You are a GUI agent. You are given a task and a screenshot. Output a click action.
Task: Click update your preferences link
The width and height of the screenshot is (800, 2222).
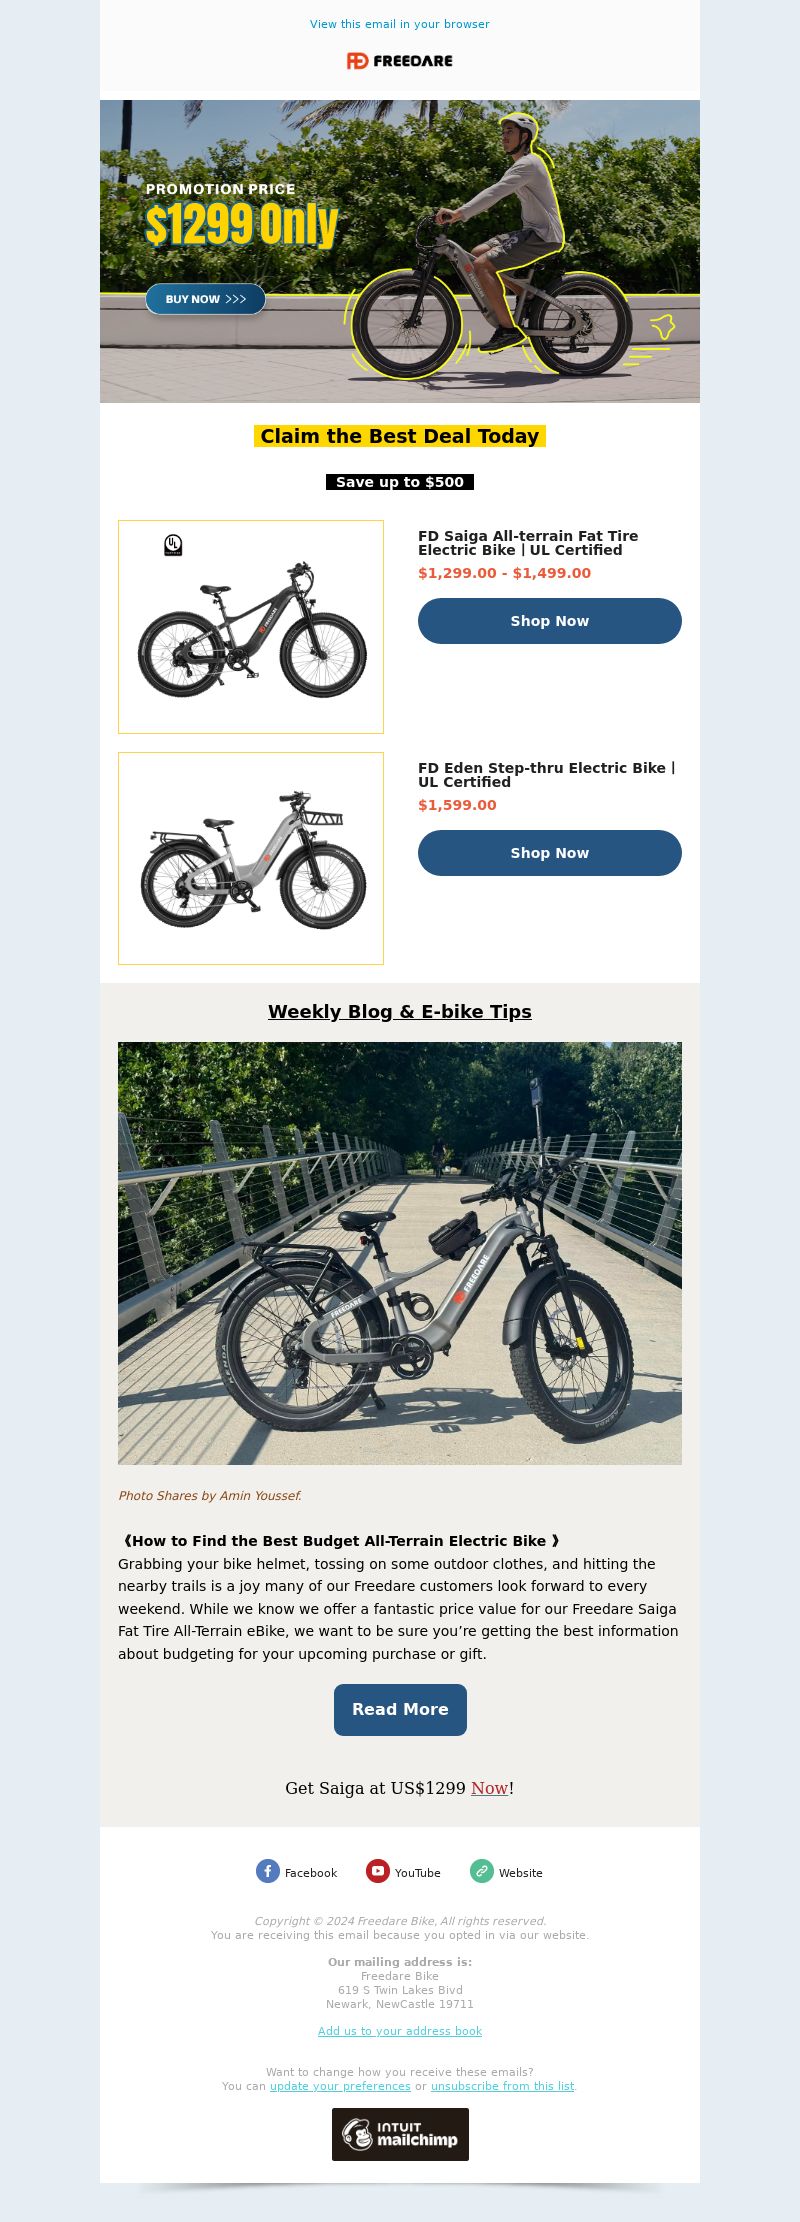click(x=340, y=2086)
